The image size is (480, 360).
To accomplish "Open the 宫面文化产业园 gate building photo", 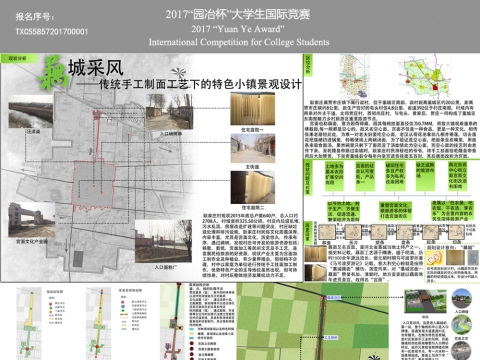I will pyautogui.click(x=32, y=220).
